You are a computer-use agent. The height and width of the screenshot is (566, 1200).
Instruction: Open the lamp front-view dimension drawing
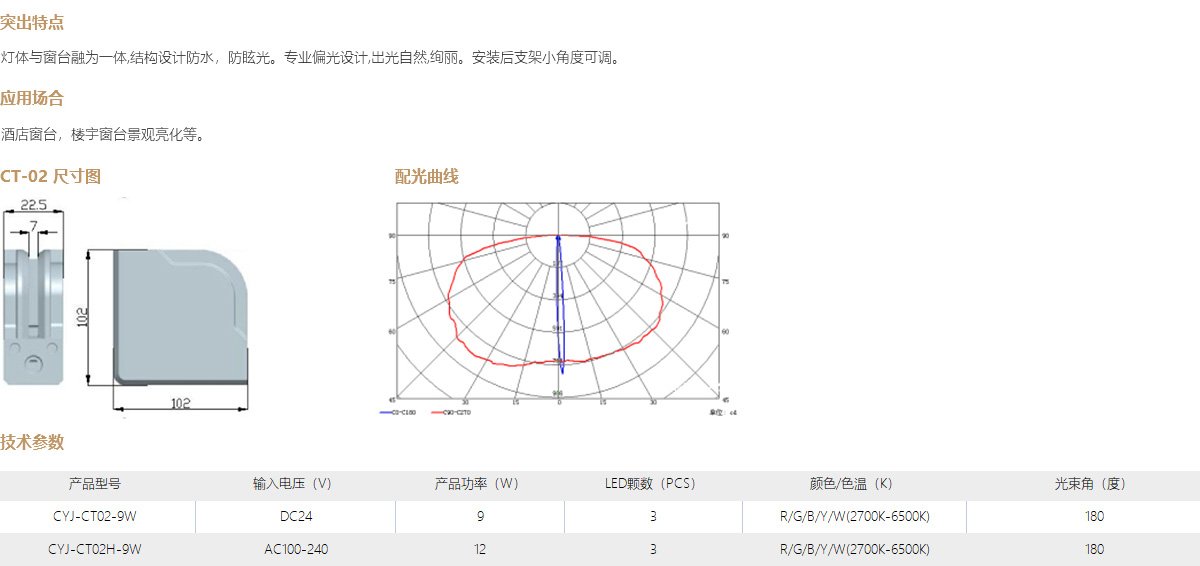[x=36, y=300]
